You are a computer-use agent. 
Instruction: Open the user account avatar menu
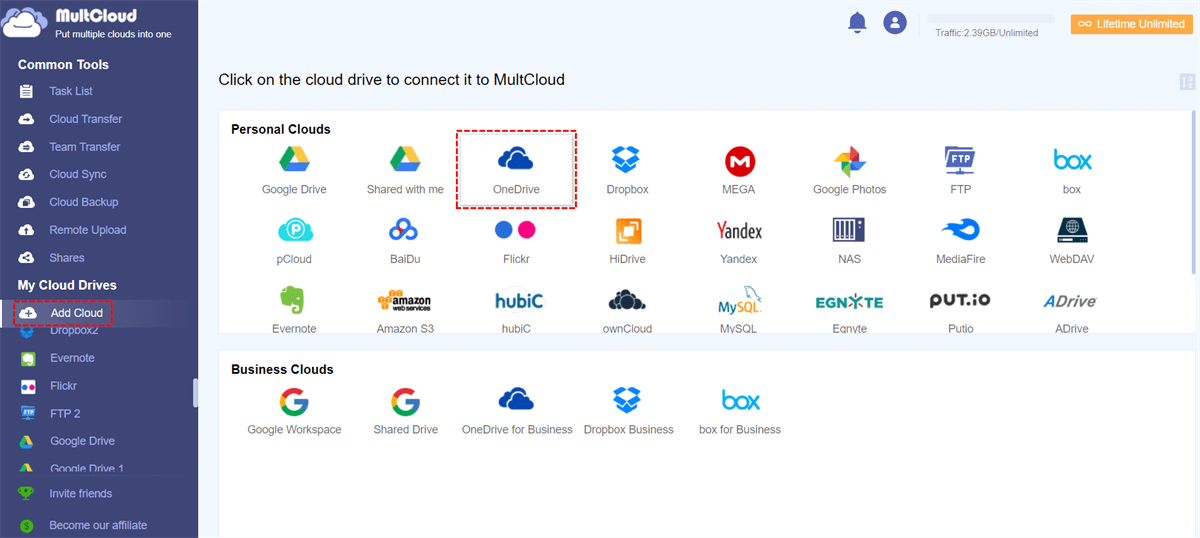[x=895, y=23]
